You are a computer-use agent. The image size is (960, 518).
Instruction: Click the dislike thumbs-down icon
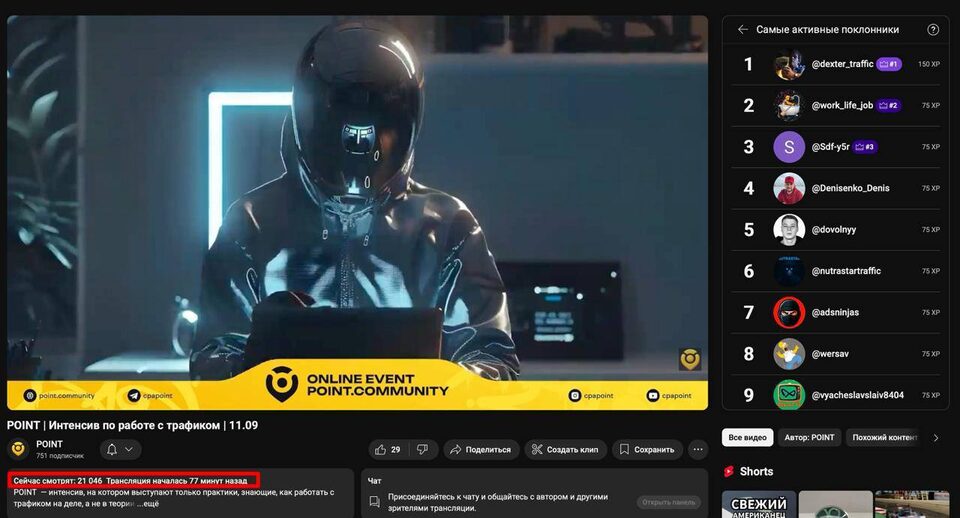[422, 449]
